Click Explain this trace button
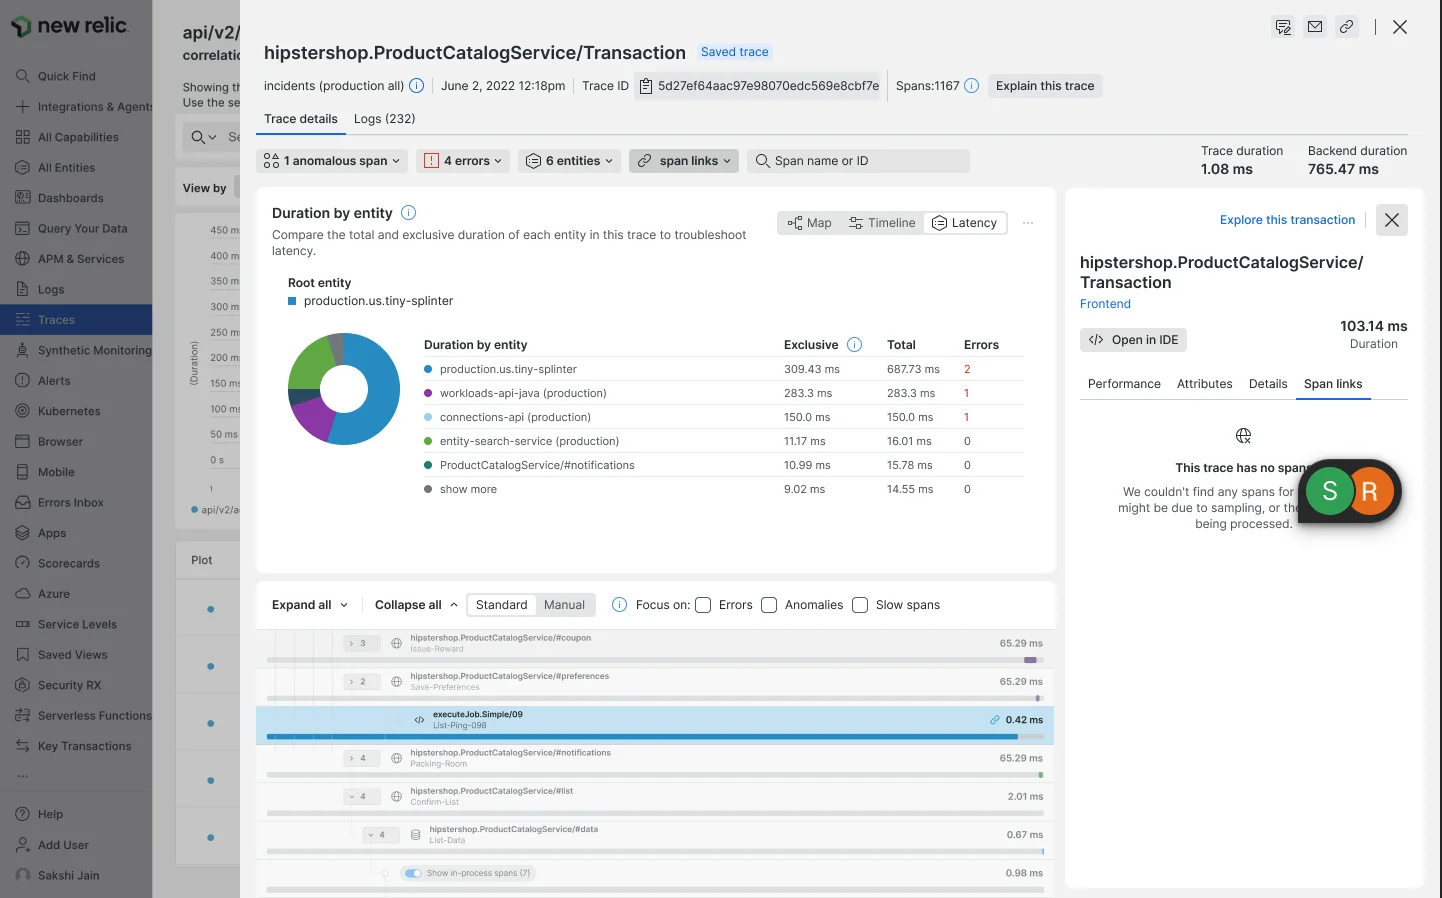1442x898 pixels. point(1044,86)
